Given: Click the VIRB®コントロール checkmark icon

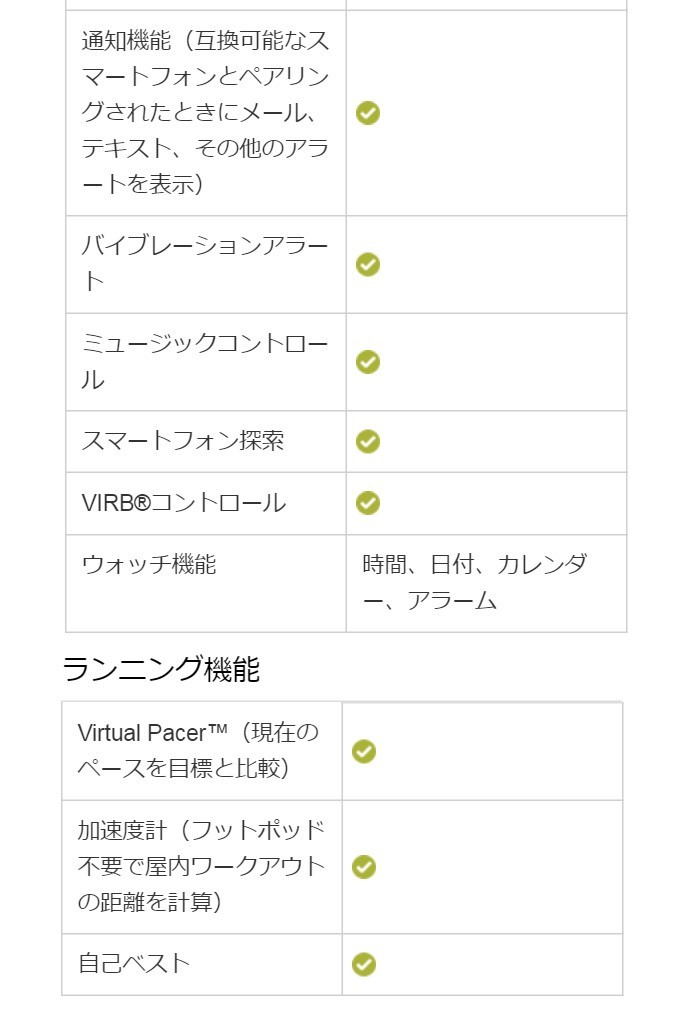Looking at the screenshot, I should pos(368,503).
